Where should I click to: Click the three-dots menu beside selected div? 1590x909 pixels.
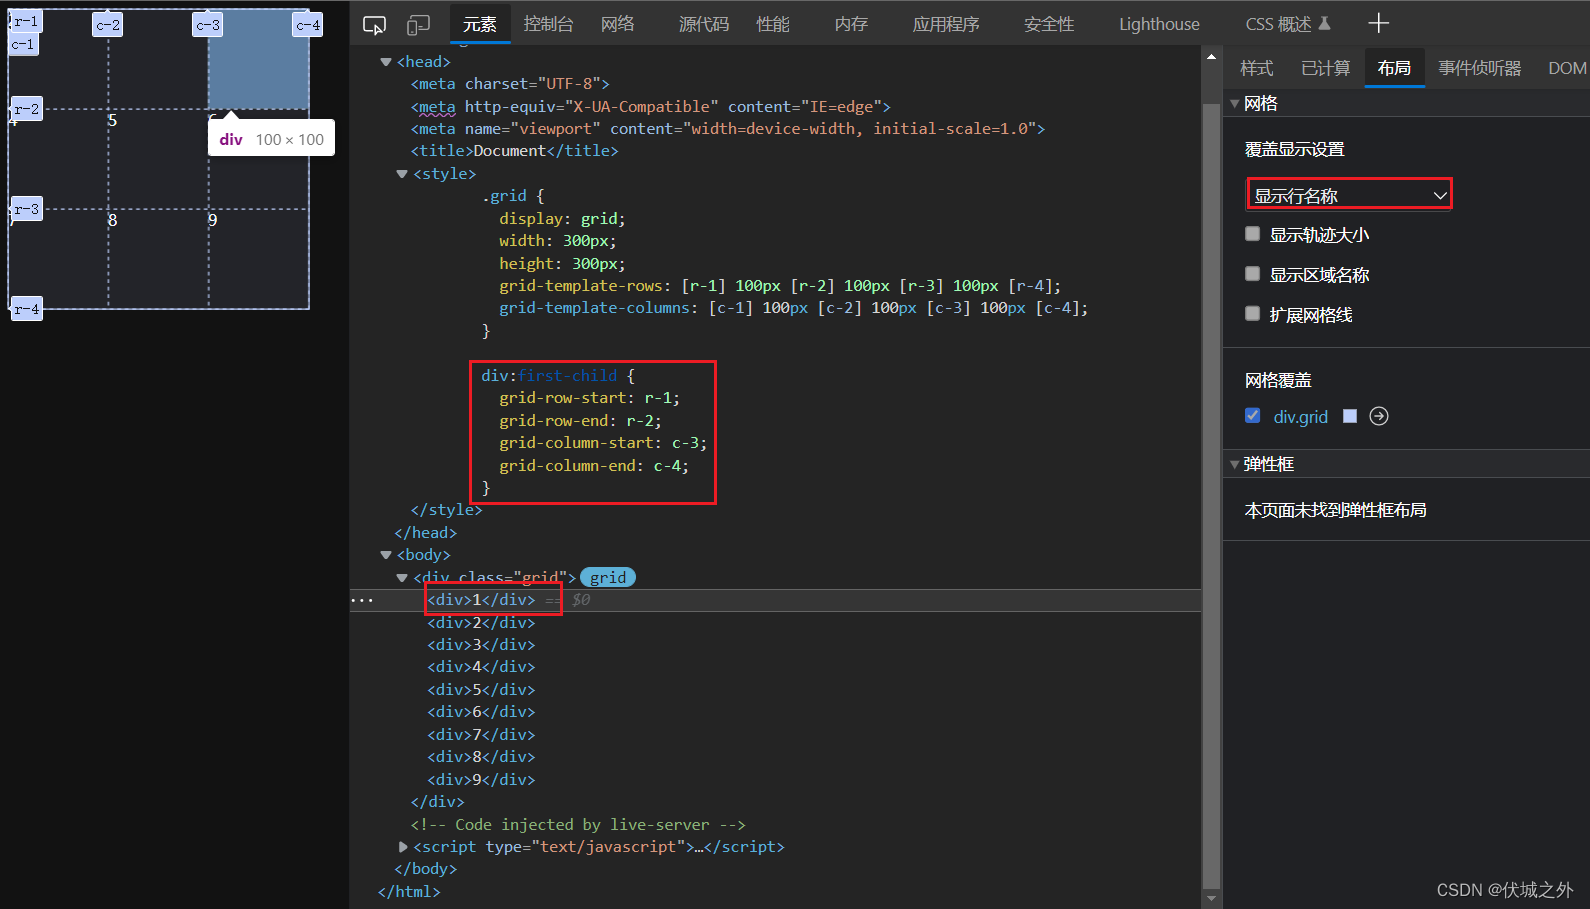[x=362, y=601]
